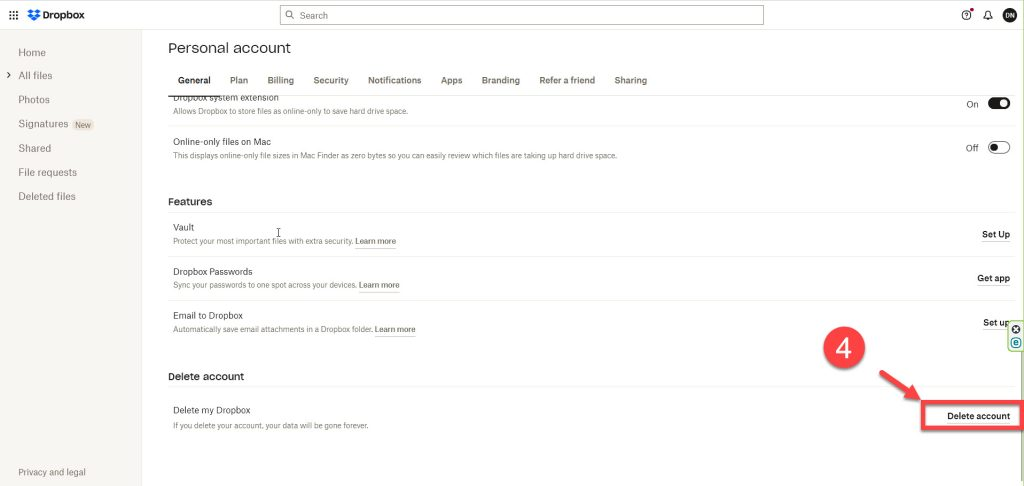Switch to the Sharing tab
The width and height of the screenshot is (1024, 486).
click(631, 80)
